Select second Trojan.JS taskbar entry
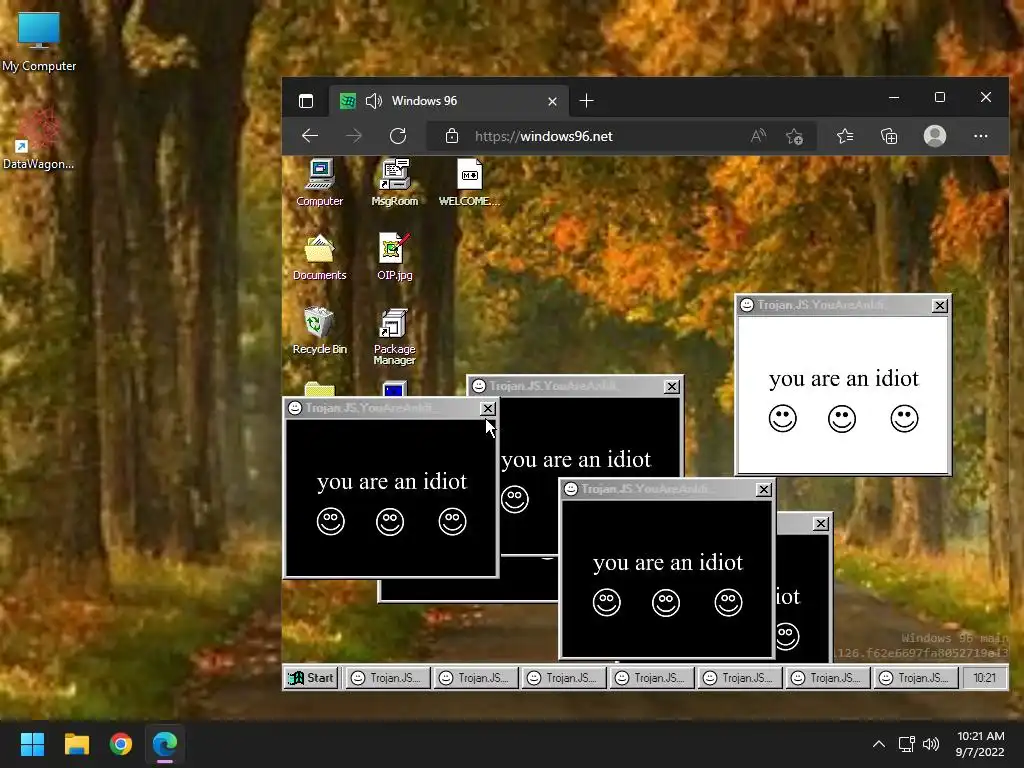This screenshot has height=768, width=1024. tap(475, 678)
